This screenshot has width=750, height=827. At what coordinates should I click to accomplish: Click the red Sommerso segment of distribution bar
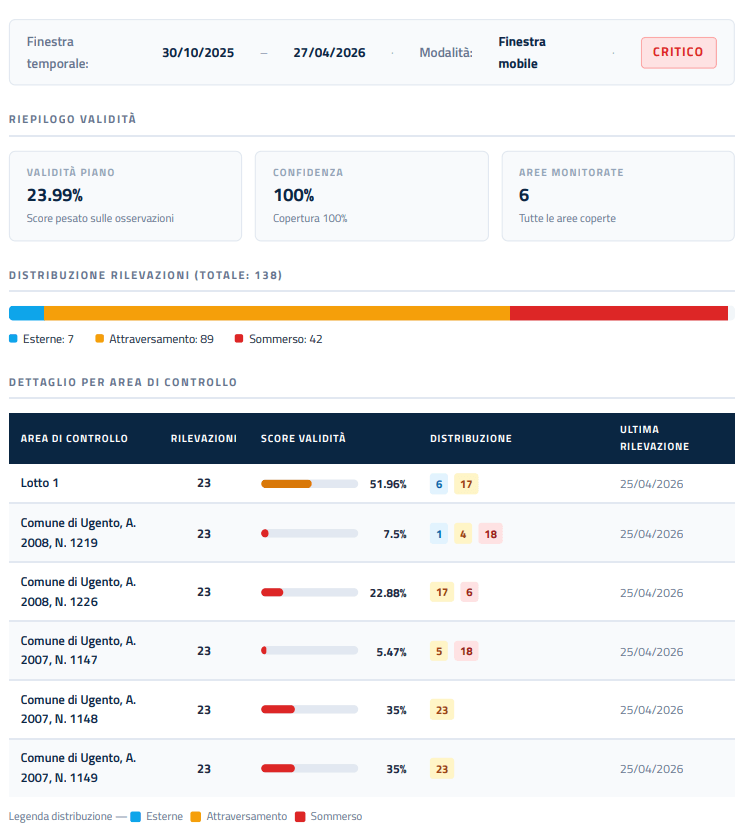[x=618, y=313]
